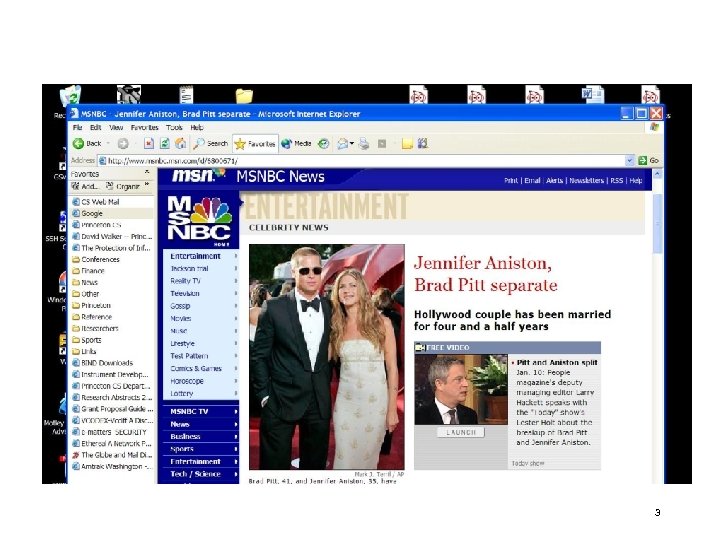Open BIND Downloads favorite
Screen dimensions: 720x540
tap(103, 363)
